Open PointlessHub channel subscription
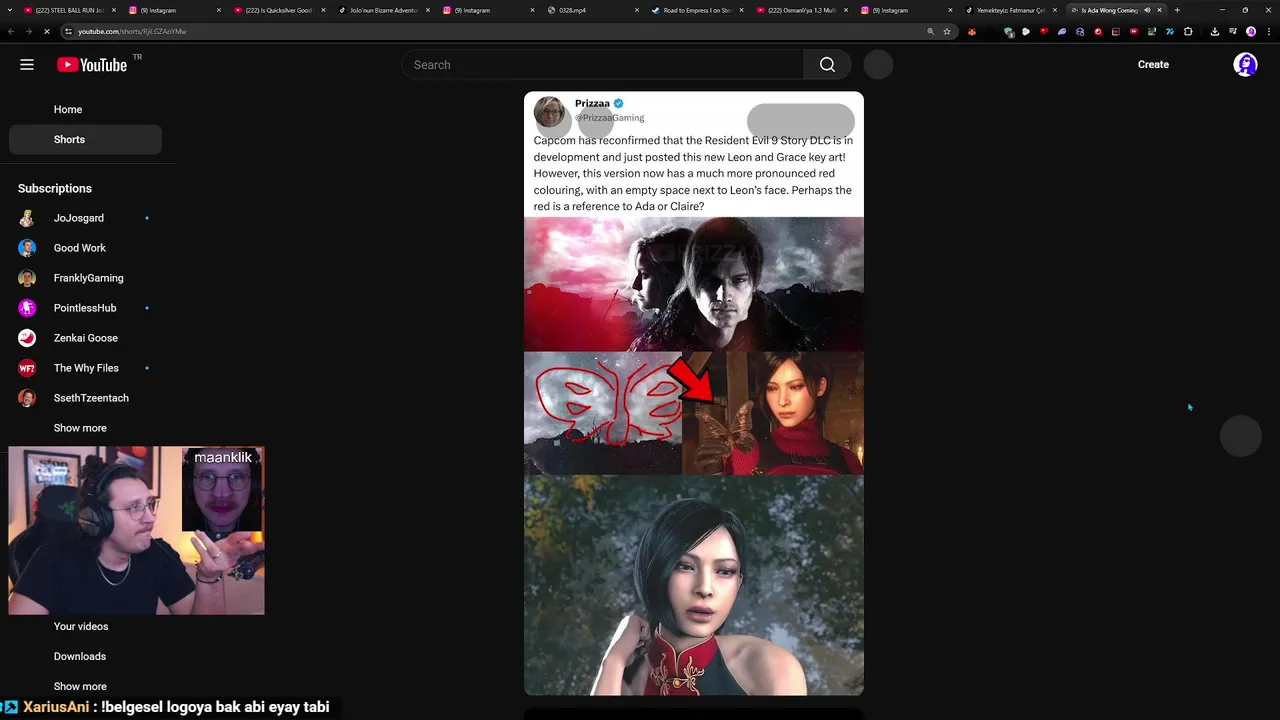 (x=85, y=308)
